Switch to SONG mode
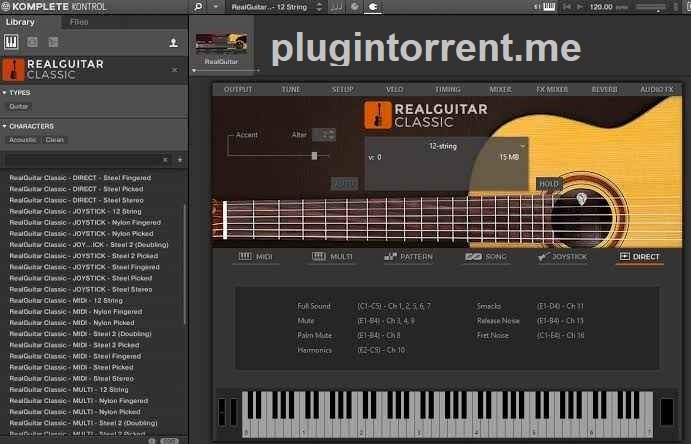 486,256
